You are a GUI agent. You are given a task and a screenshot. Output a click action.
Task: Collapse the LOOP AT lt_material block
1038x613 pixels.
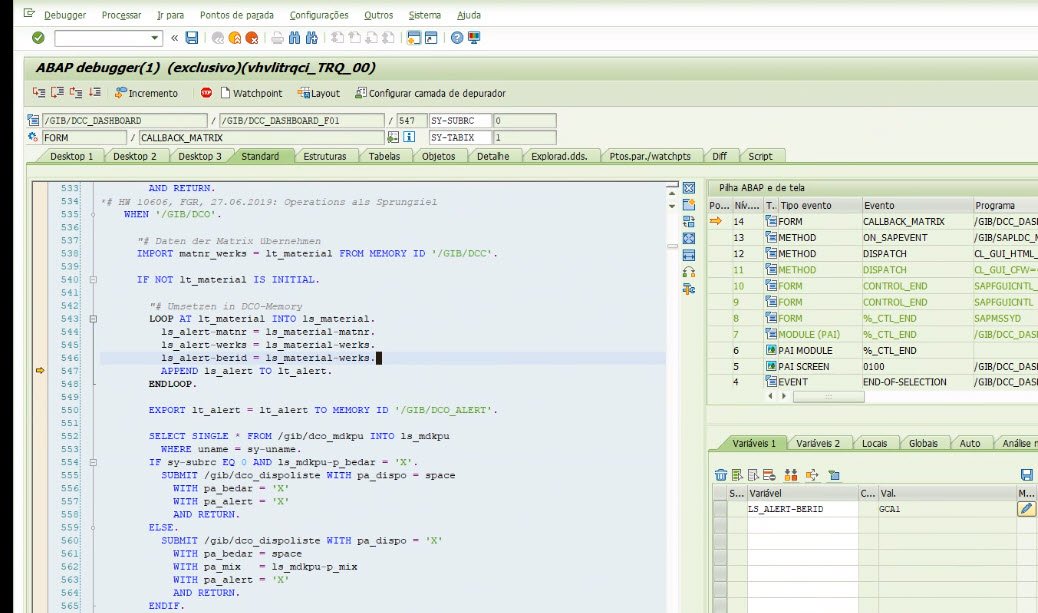click(x=92, y=319)
